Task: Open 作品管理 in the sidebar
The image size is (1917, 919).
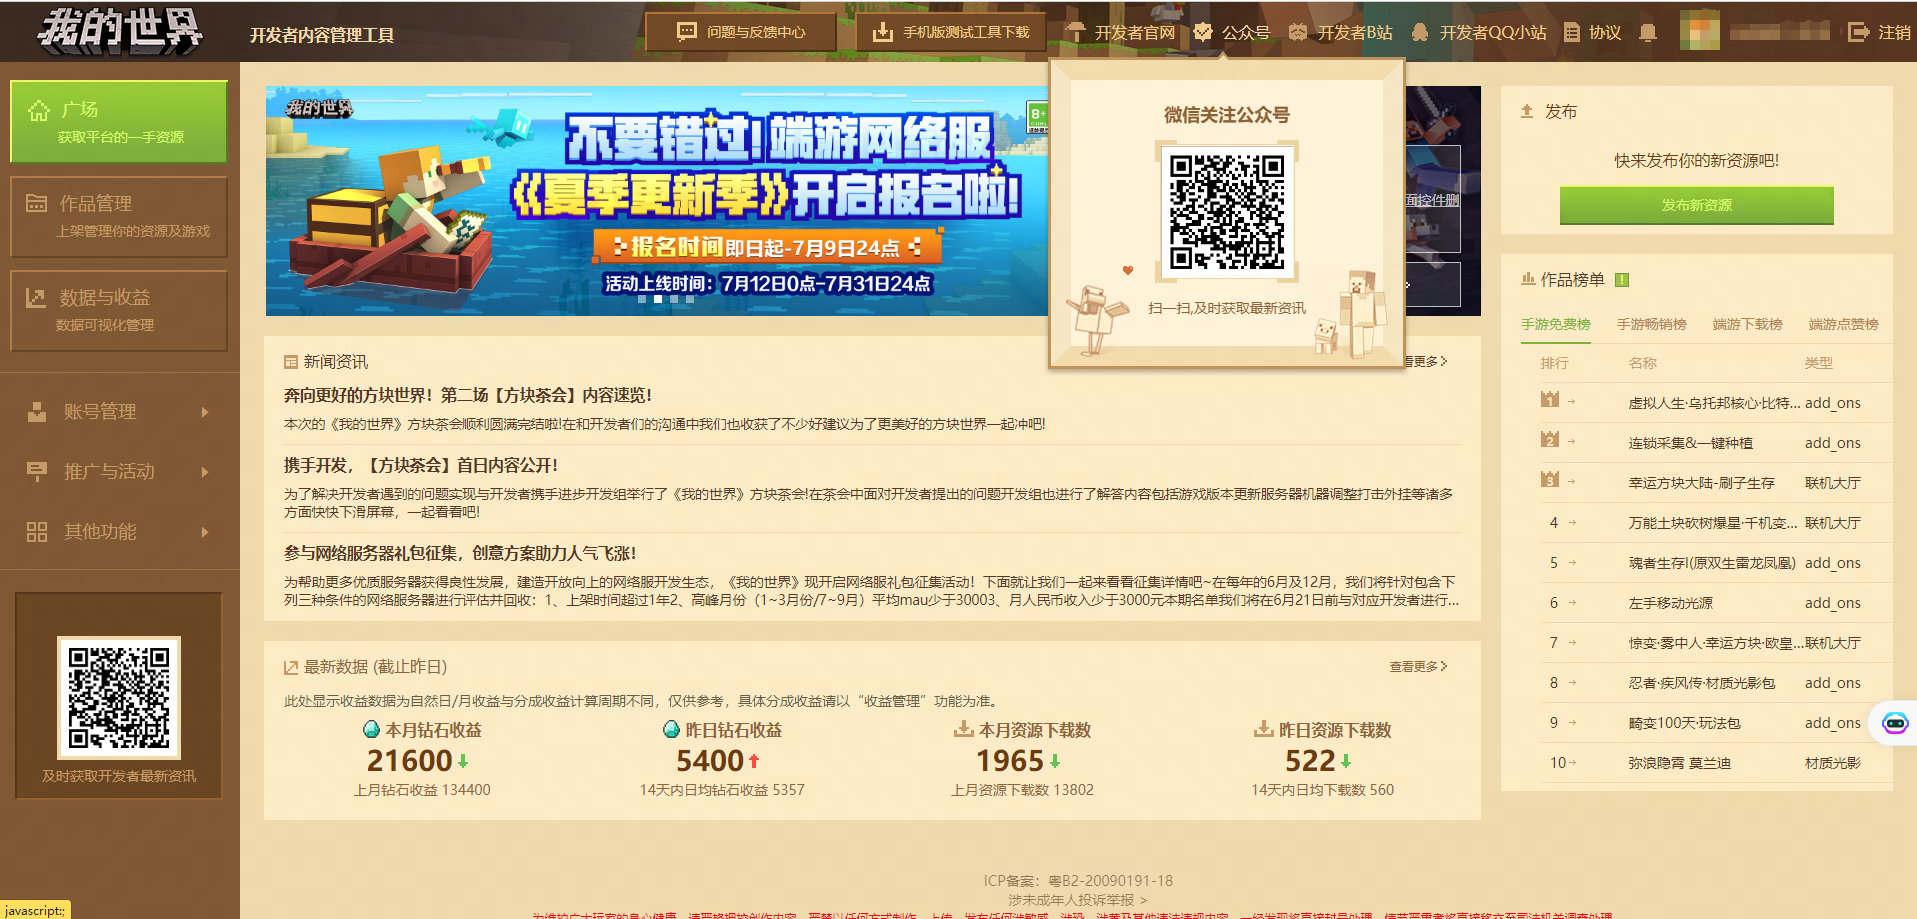Action: (119, 216)
